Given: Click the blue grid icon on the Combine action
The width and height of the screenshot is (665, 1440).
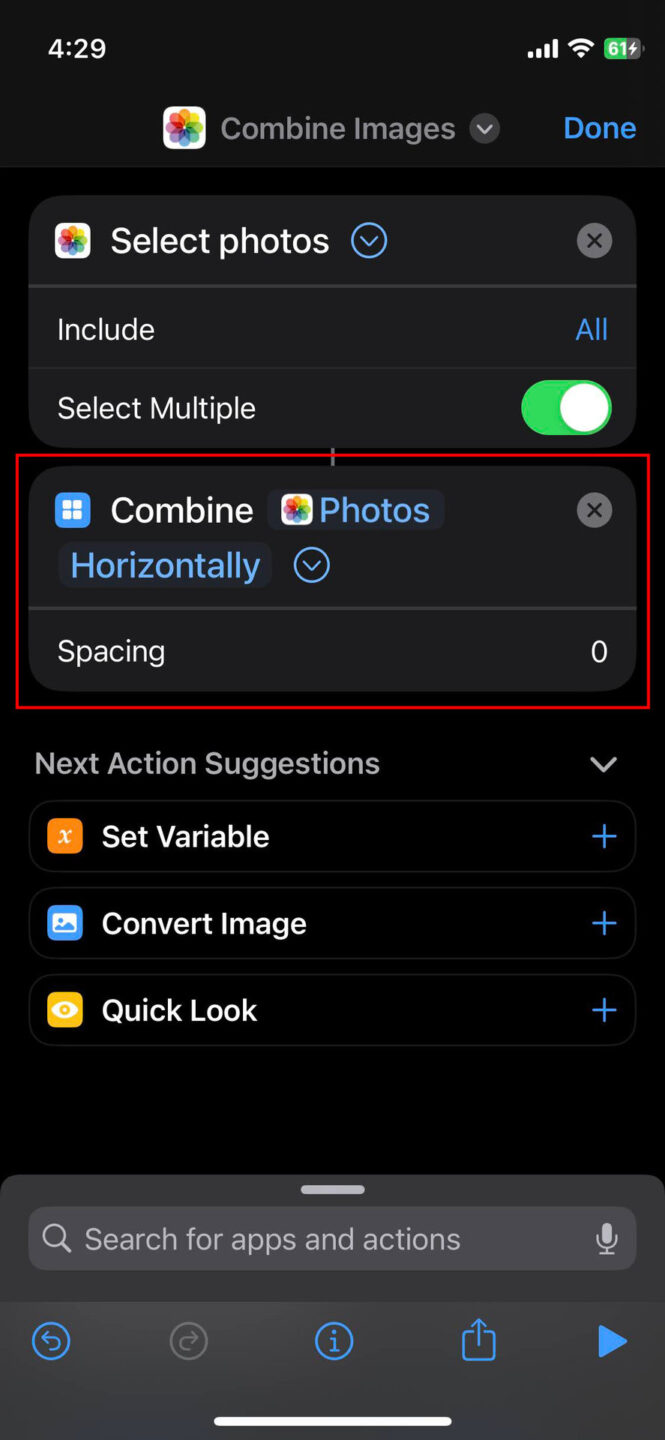Looking at the screenshot, I should [72, 510].
